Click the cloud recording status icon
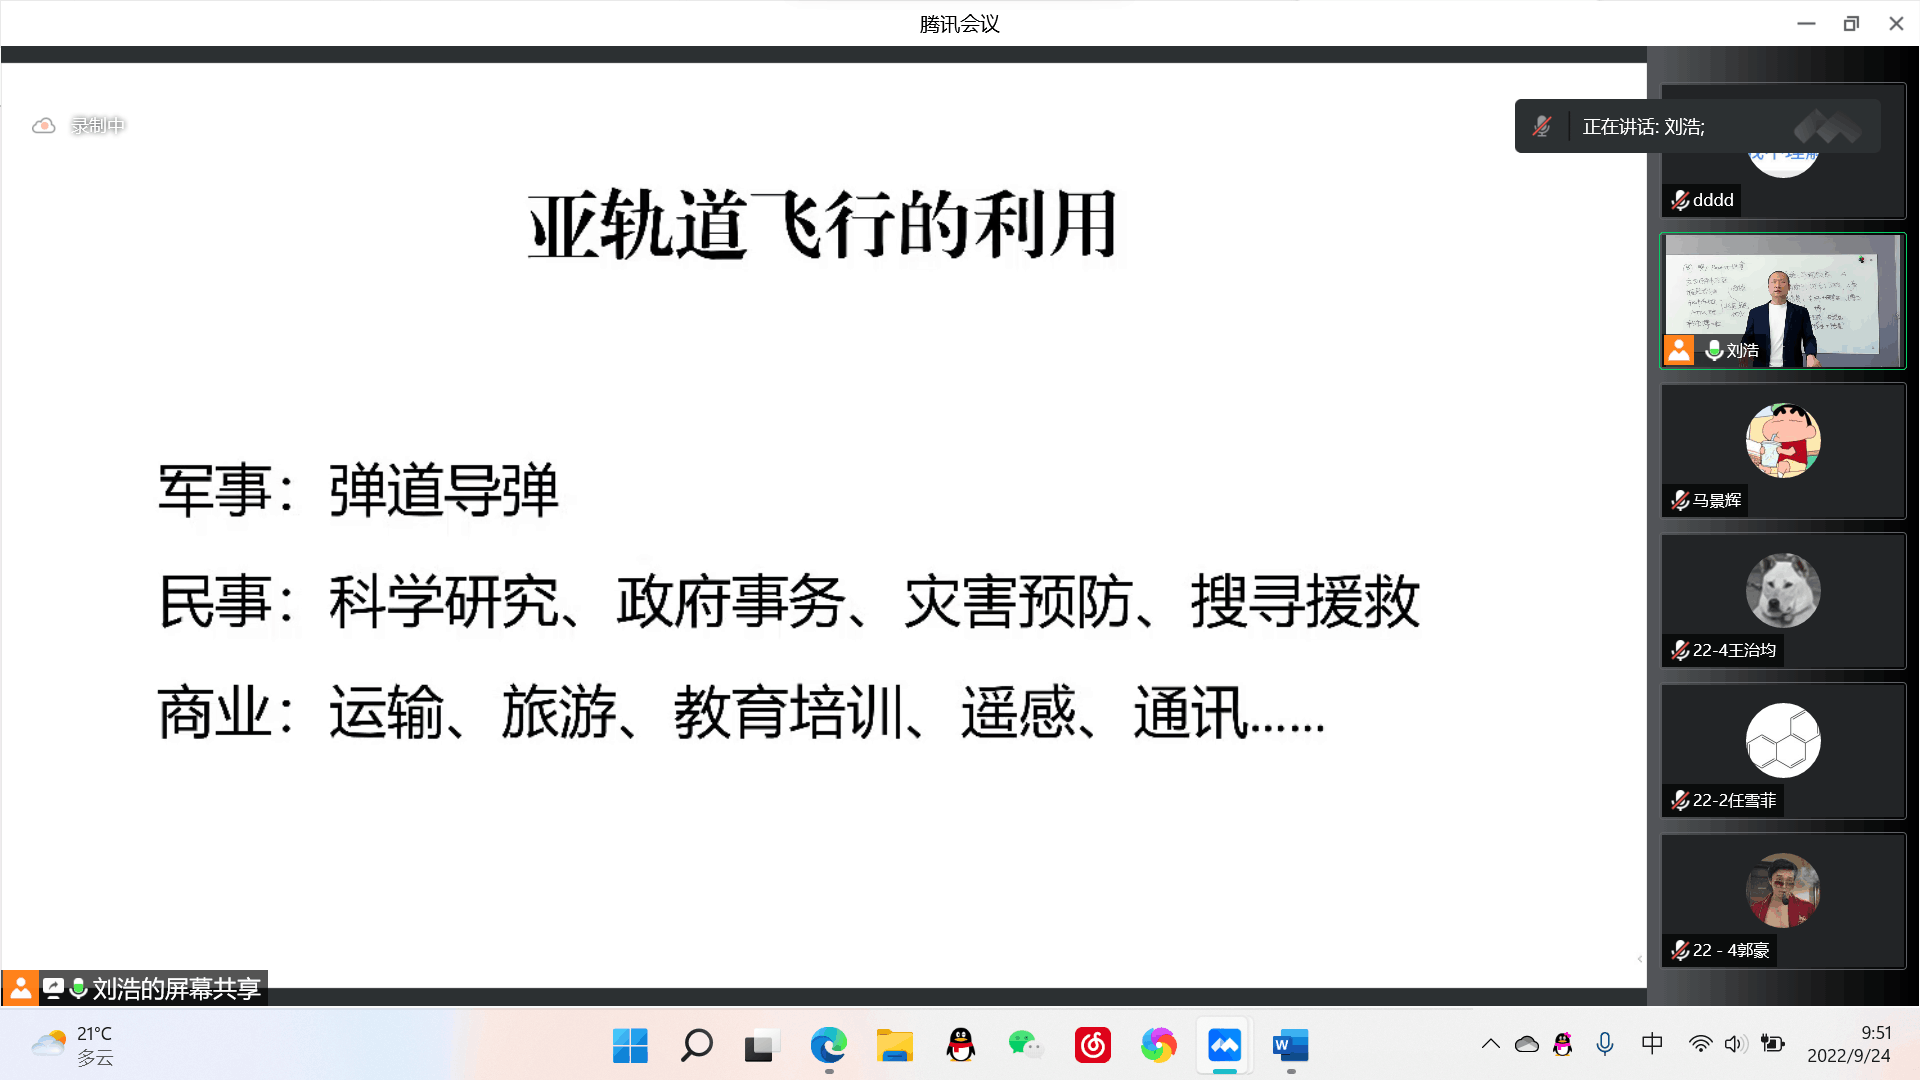The height and width of the screenshot is (1080, 1920). click(x=43, y=126)
